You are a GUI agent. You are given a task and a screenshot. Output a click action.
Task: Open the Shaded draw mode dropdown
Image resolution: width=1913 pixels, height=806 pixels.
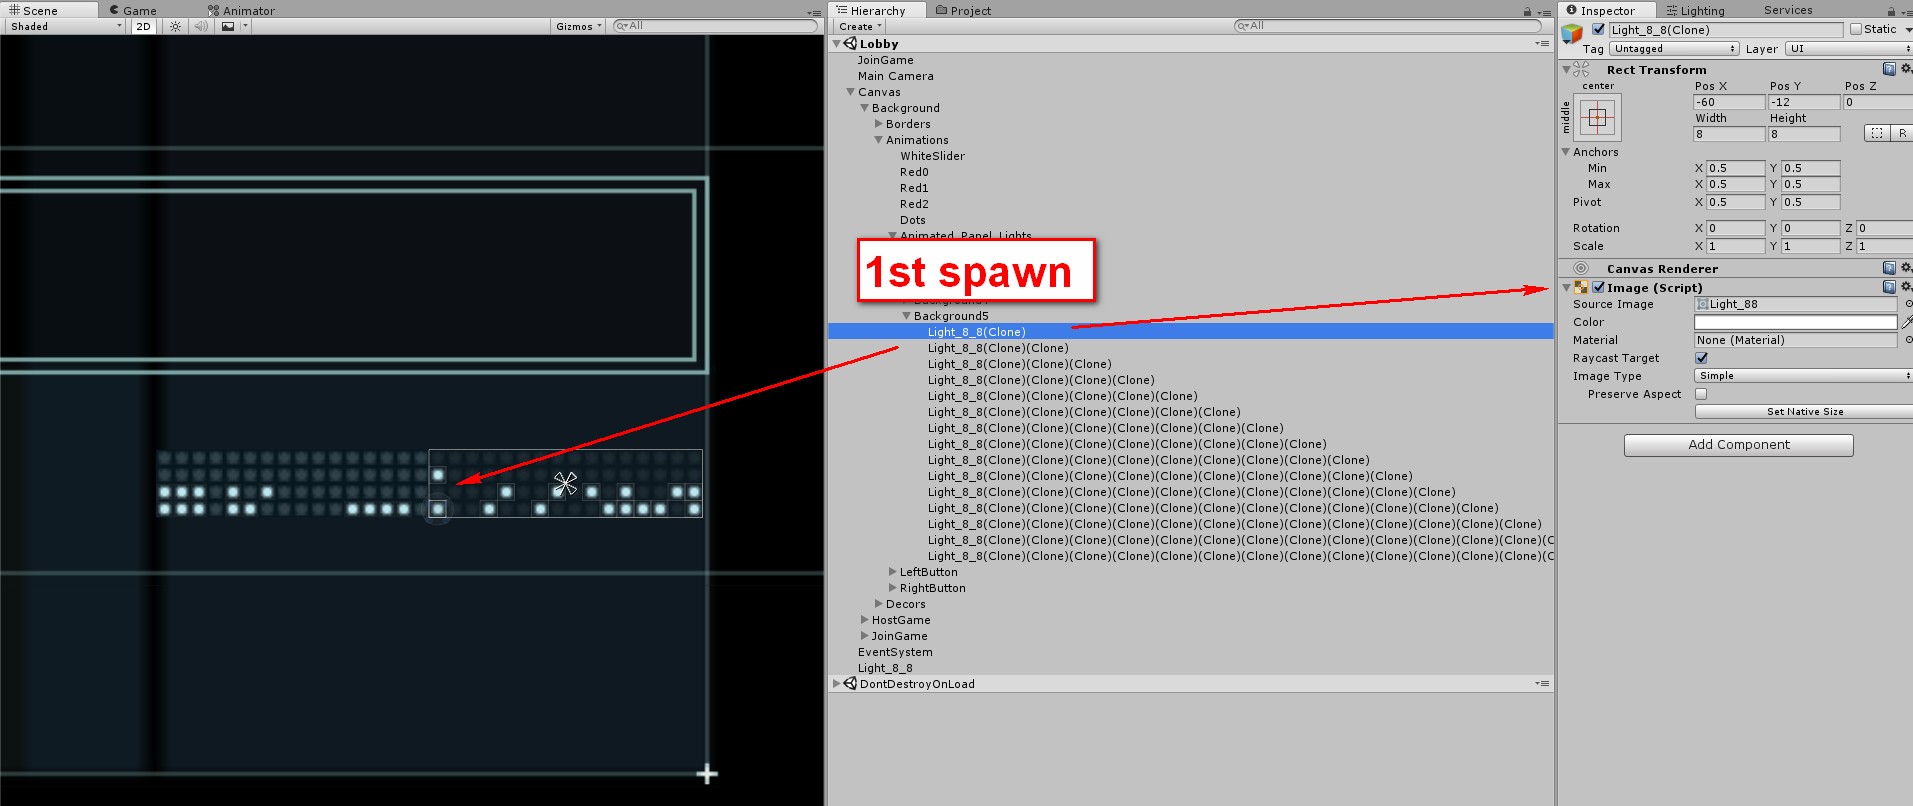pyautogui.click(x=65, y=27)
